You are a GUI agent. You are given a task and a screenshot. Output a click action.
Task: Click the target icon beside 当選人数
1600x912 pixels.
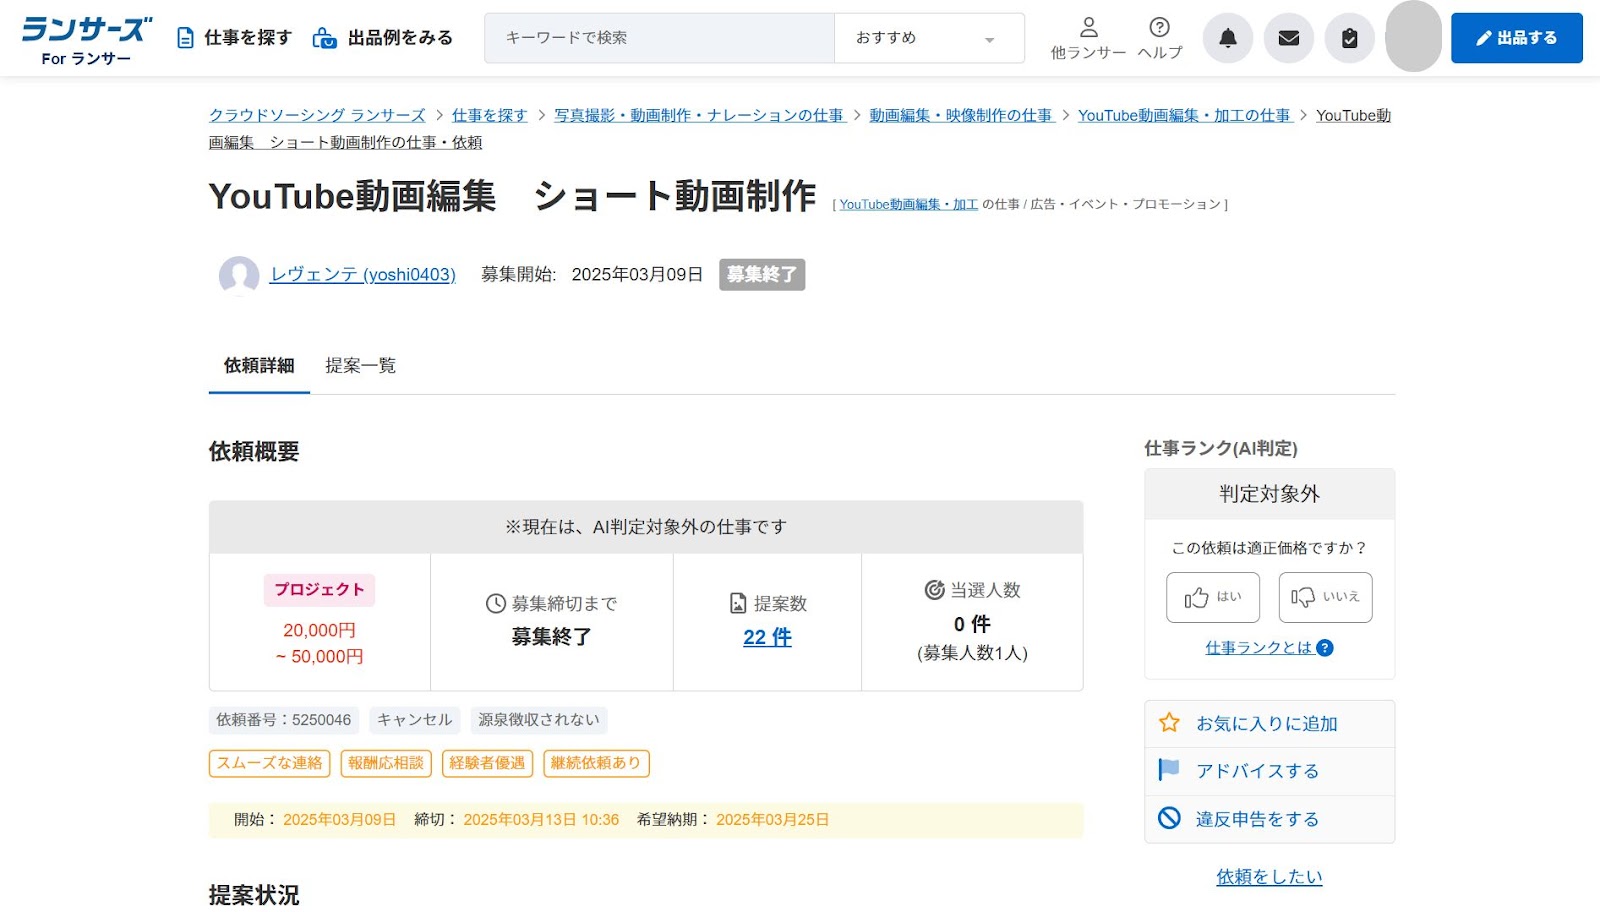tap(934, 590)
